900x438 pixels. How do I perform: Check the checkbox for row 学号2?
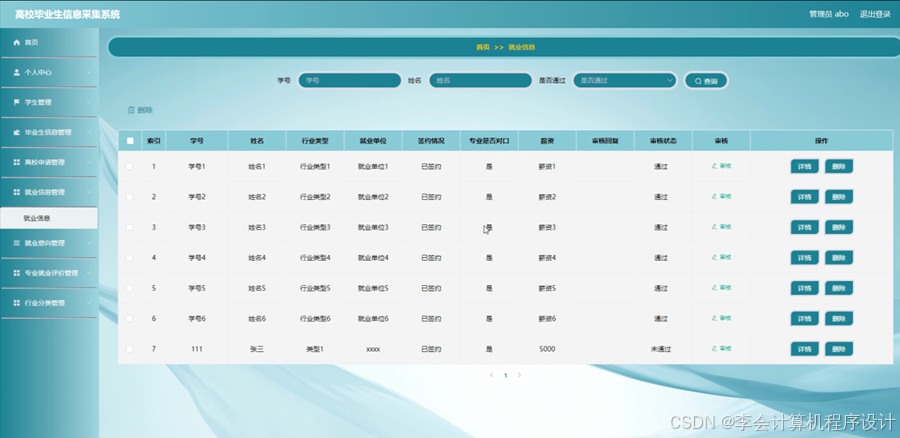pyautogui.click(x=129, y=197)
